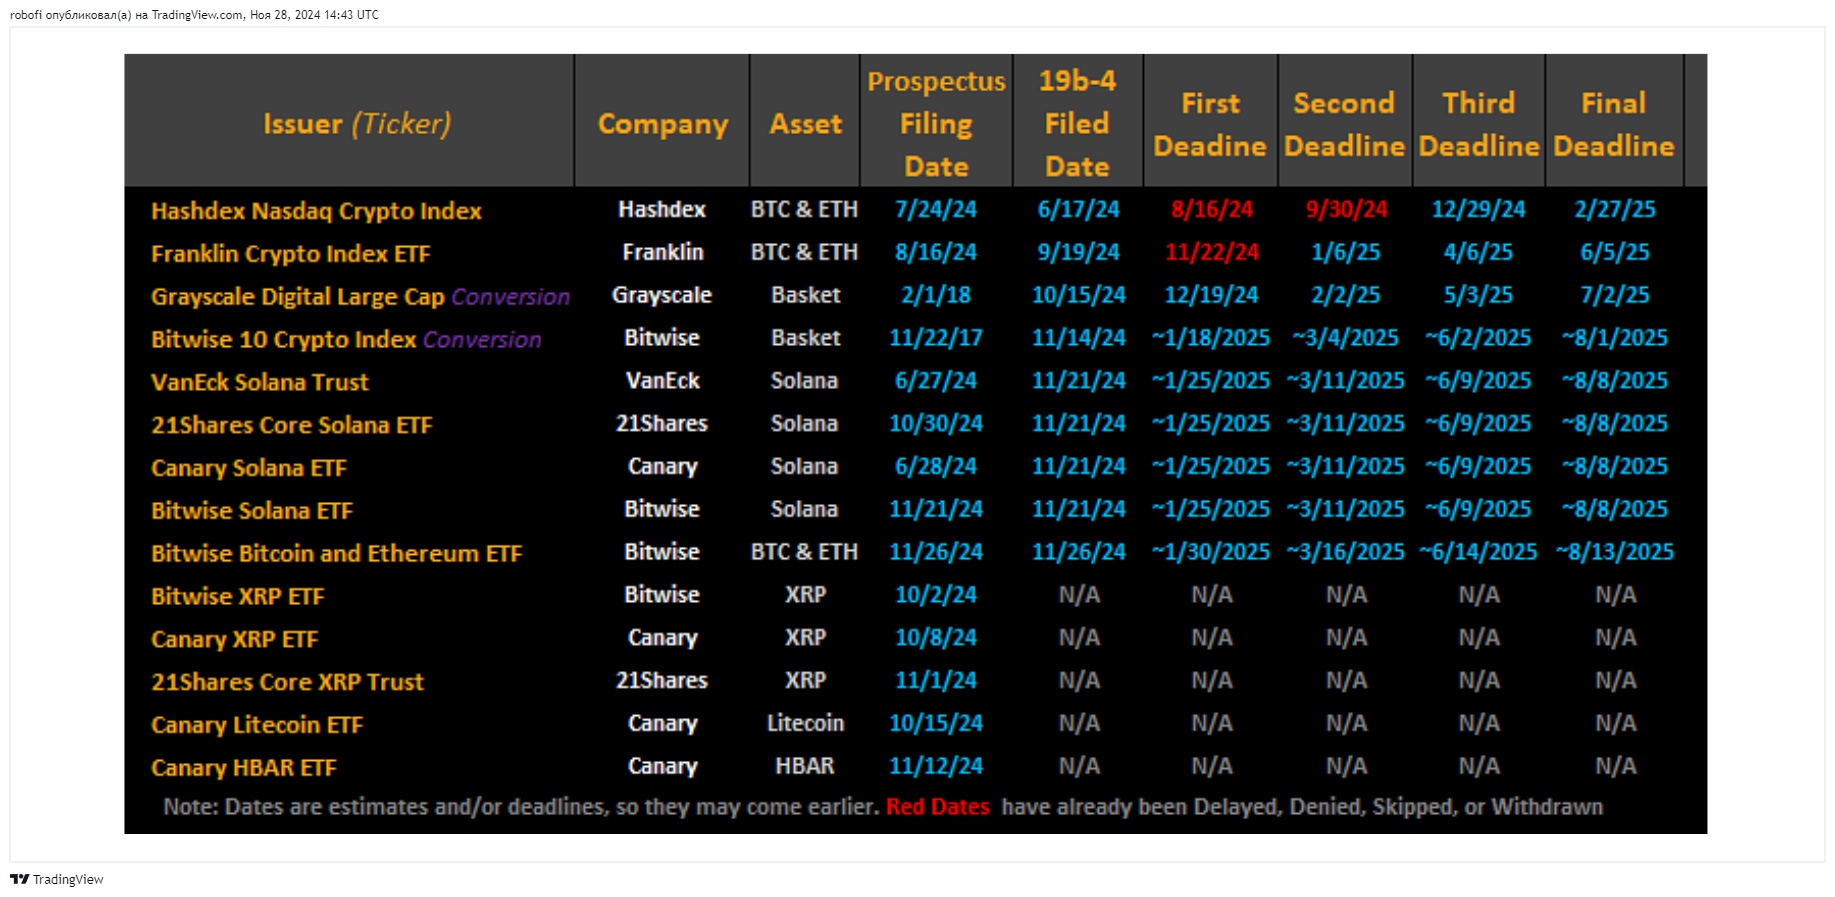1835x897 pixels.
Task: Click Grayscale prospectus date 2/1/18
Action: [x=936, y=295]
